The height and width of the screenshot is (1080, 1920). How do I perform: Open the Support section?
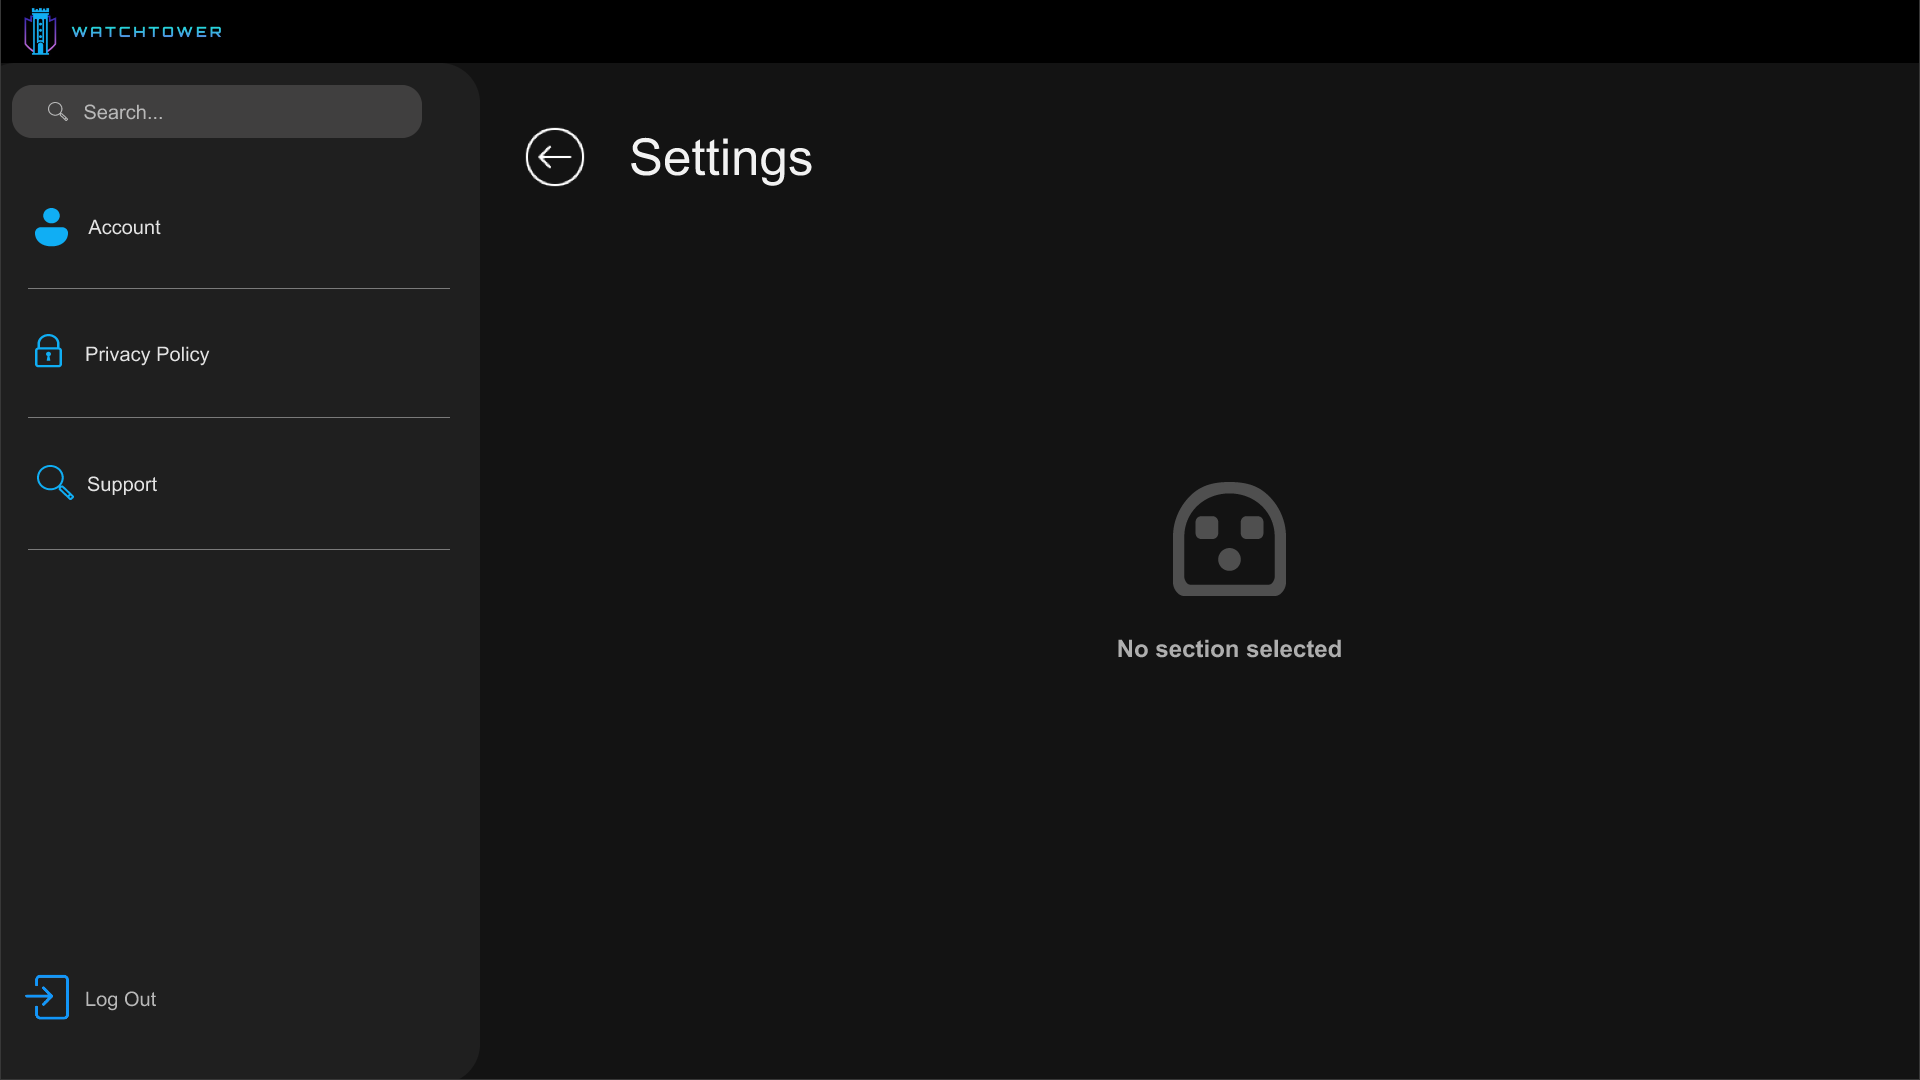coord(239,484)
